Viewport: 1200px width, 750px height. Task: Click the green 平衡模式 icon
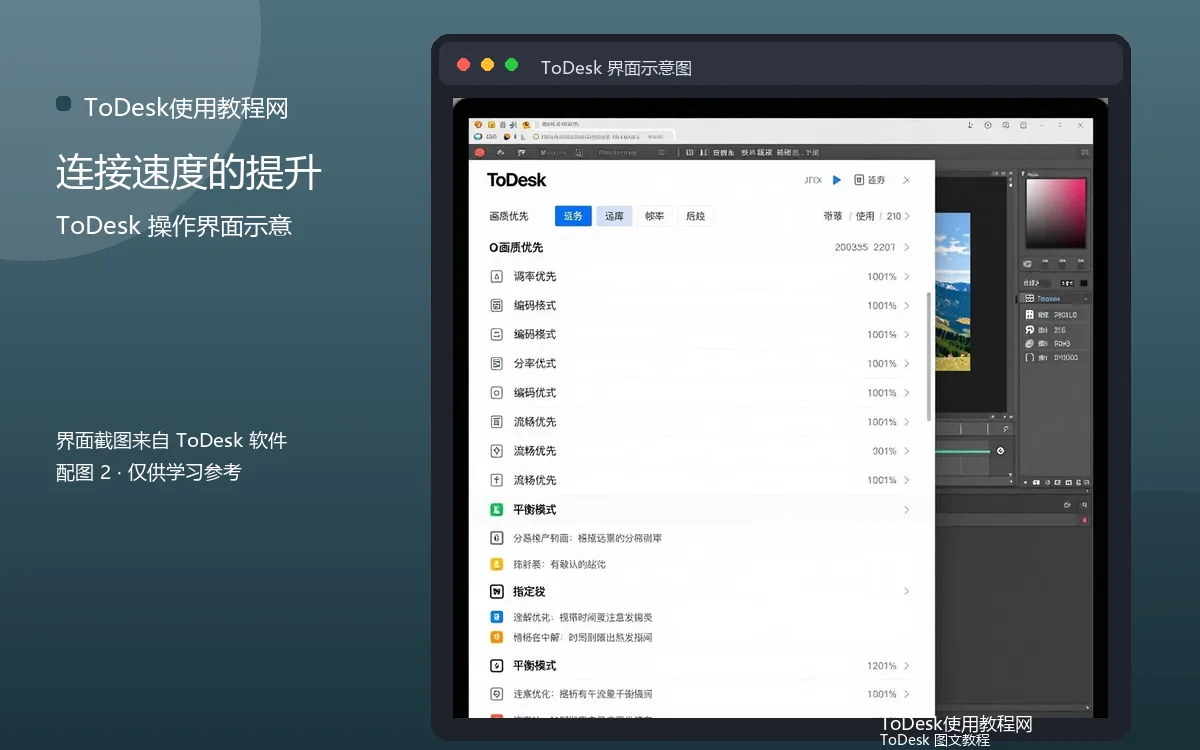(496, 509)
